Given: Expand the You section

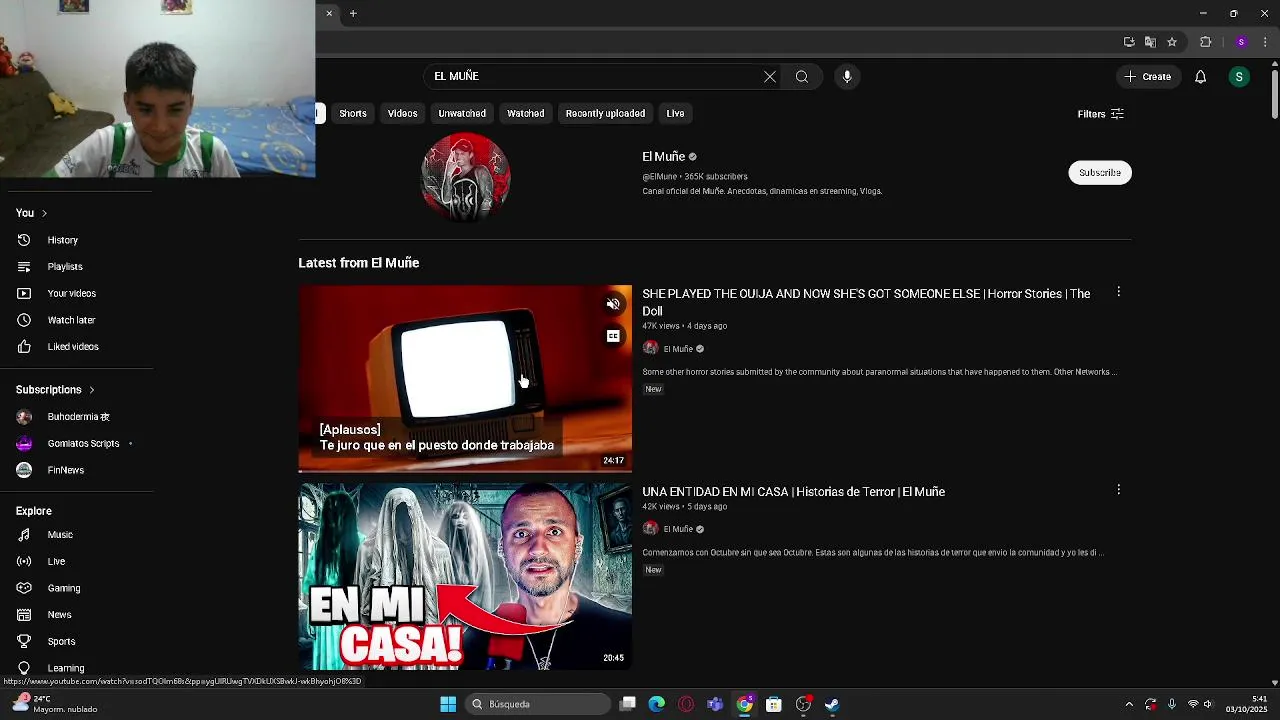Looking at the screenshot, I should point(32,213).
